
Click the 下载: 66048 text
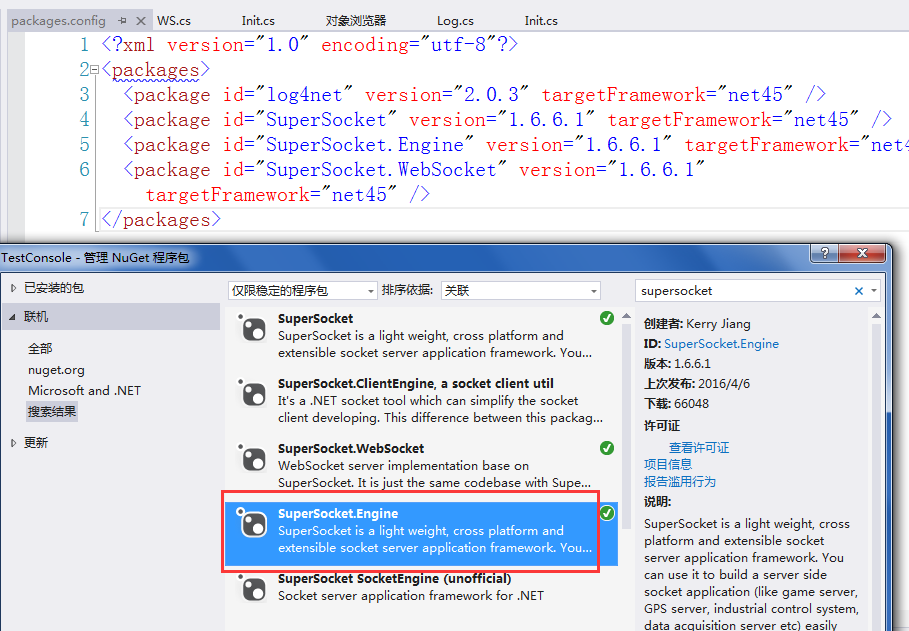[x=676, y=404]
